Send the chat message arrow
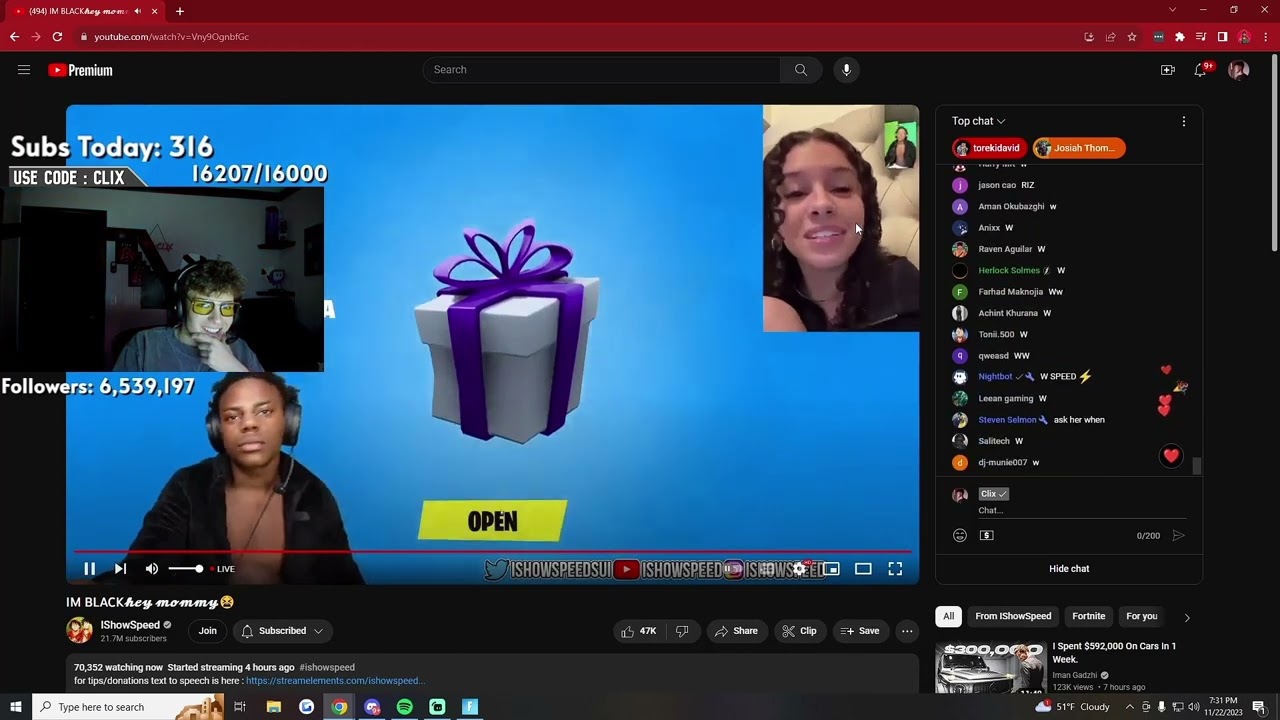Image resolution: width=1280 pixels, height=720 pixels. (1179, 536)
